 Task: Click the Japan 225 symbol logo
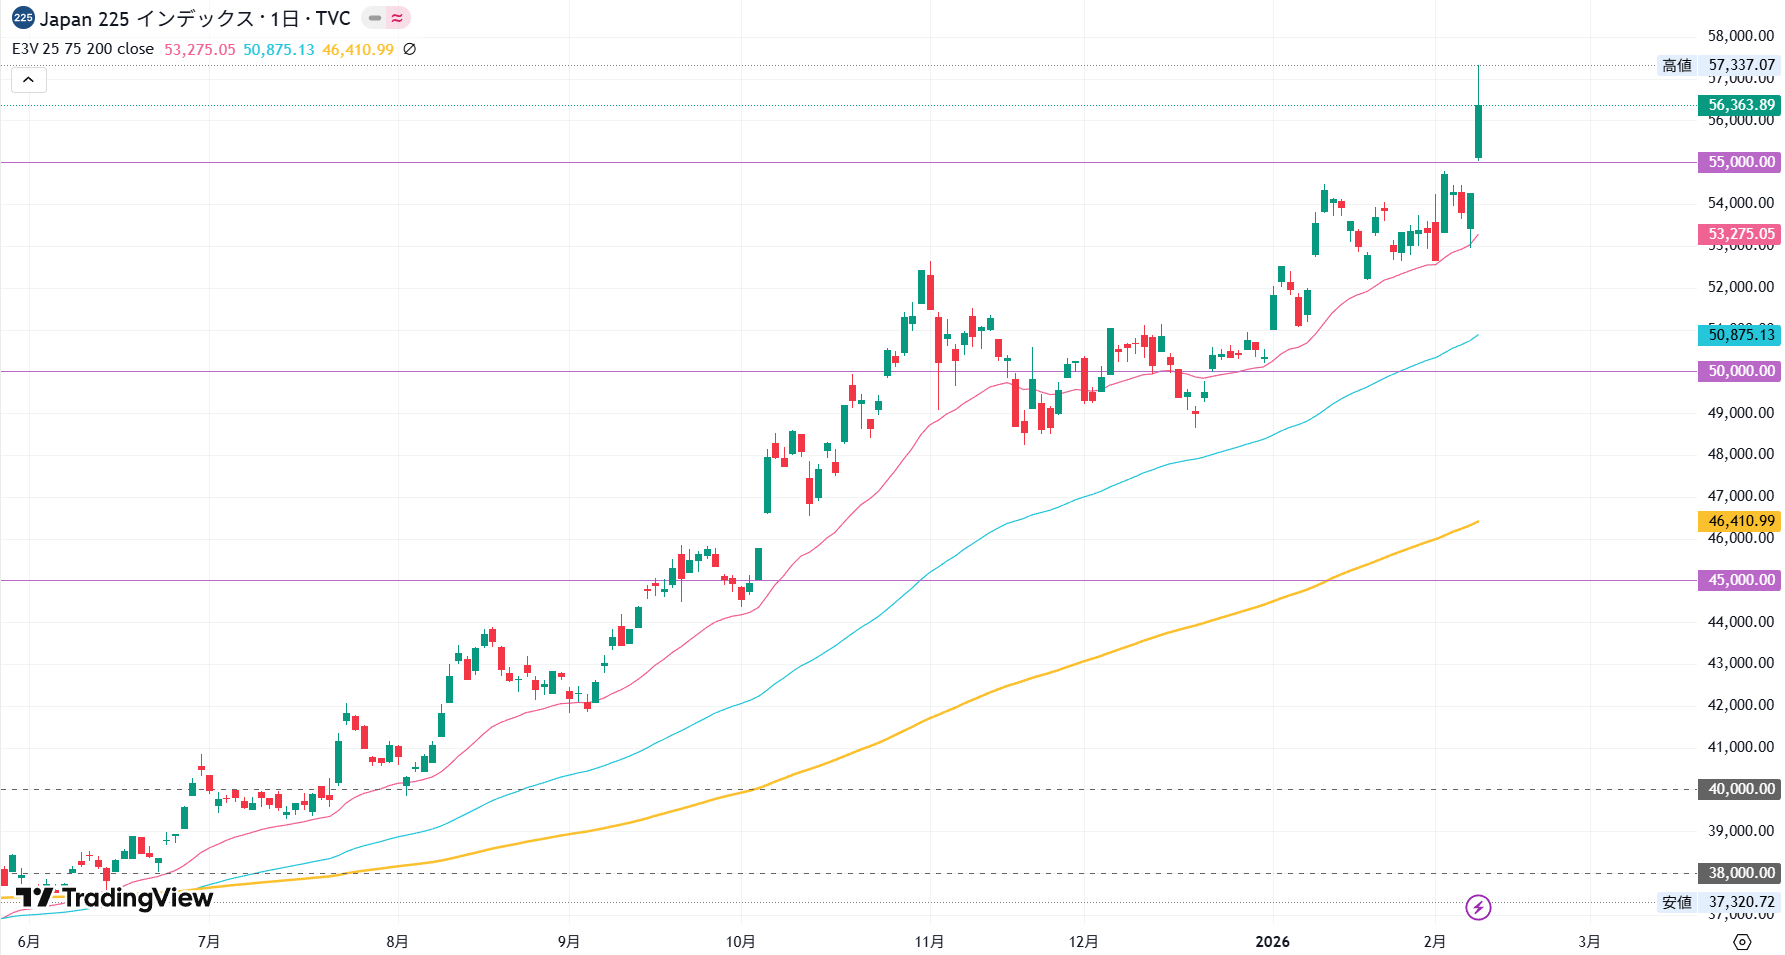tap(23, 18)
